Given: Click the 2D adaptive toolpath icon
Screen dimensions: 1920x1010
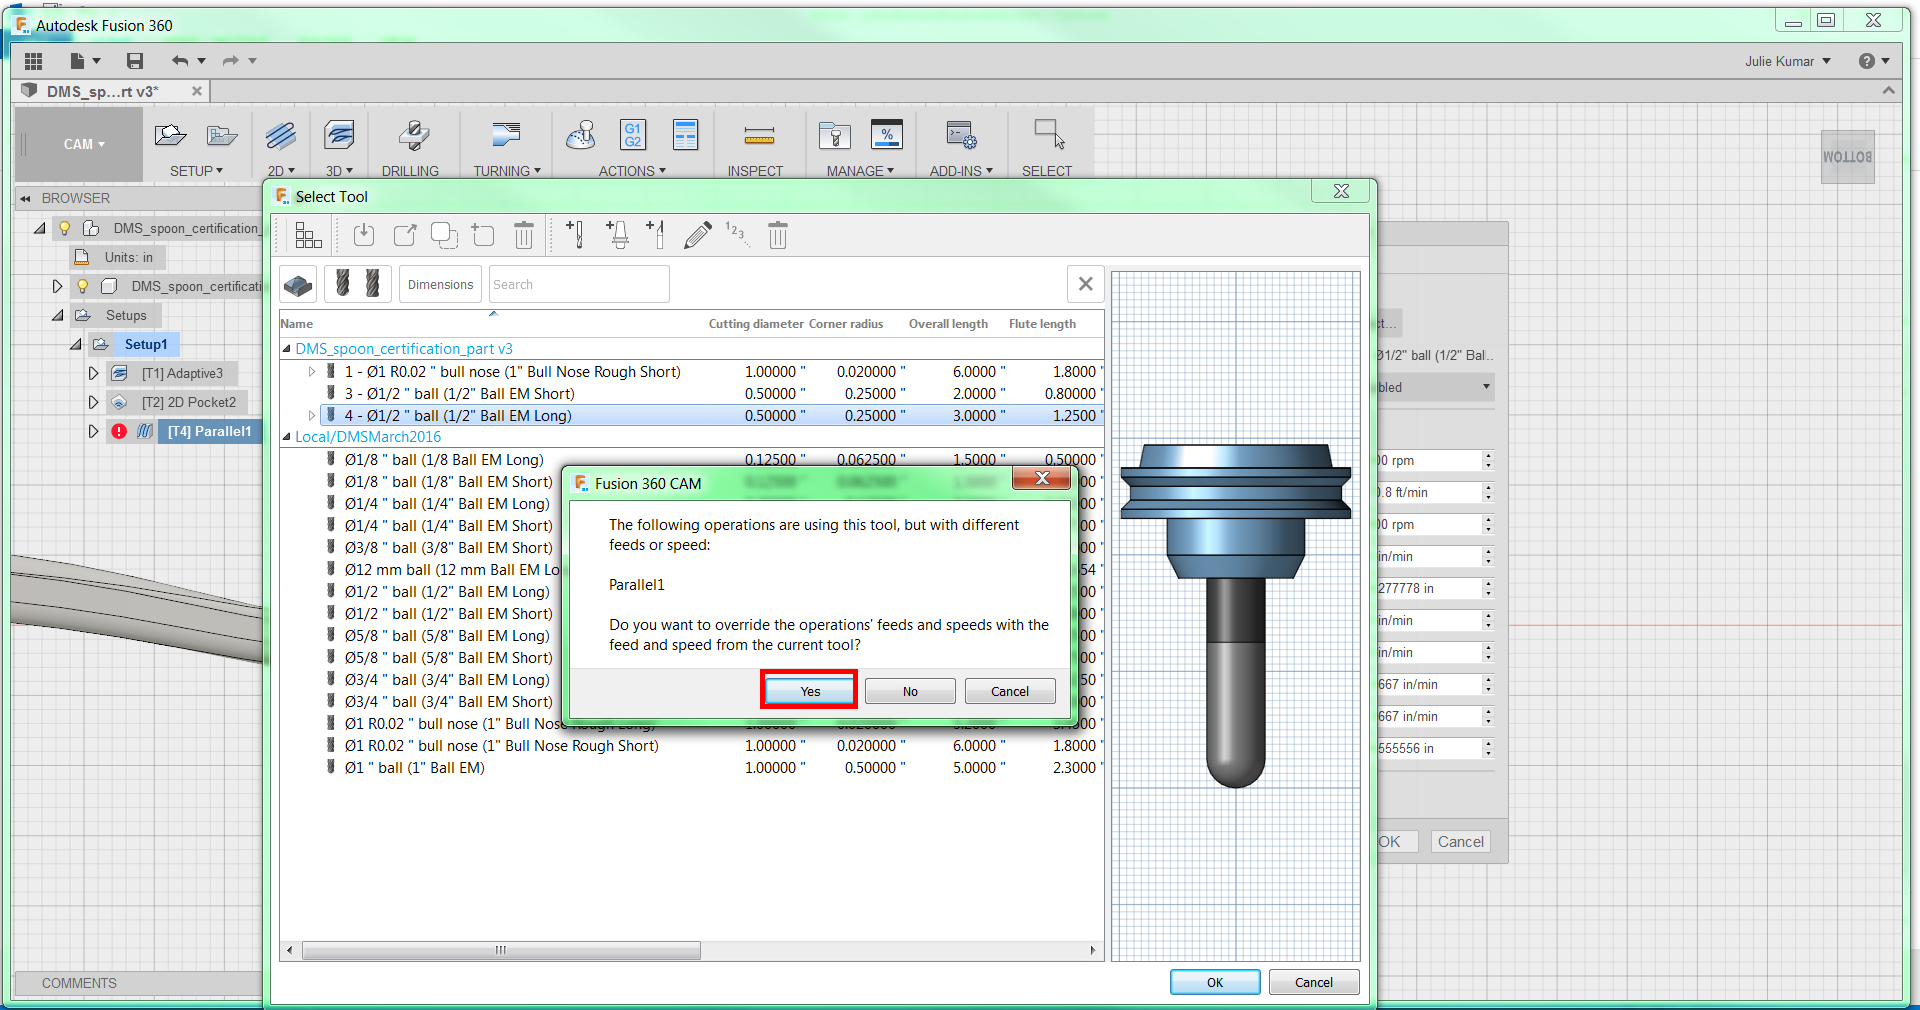Looking at the screenshot, I should [281, 135].
